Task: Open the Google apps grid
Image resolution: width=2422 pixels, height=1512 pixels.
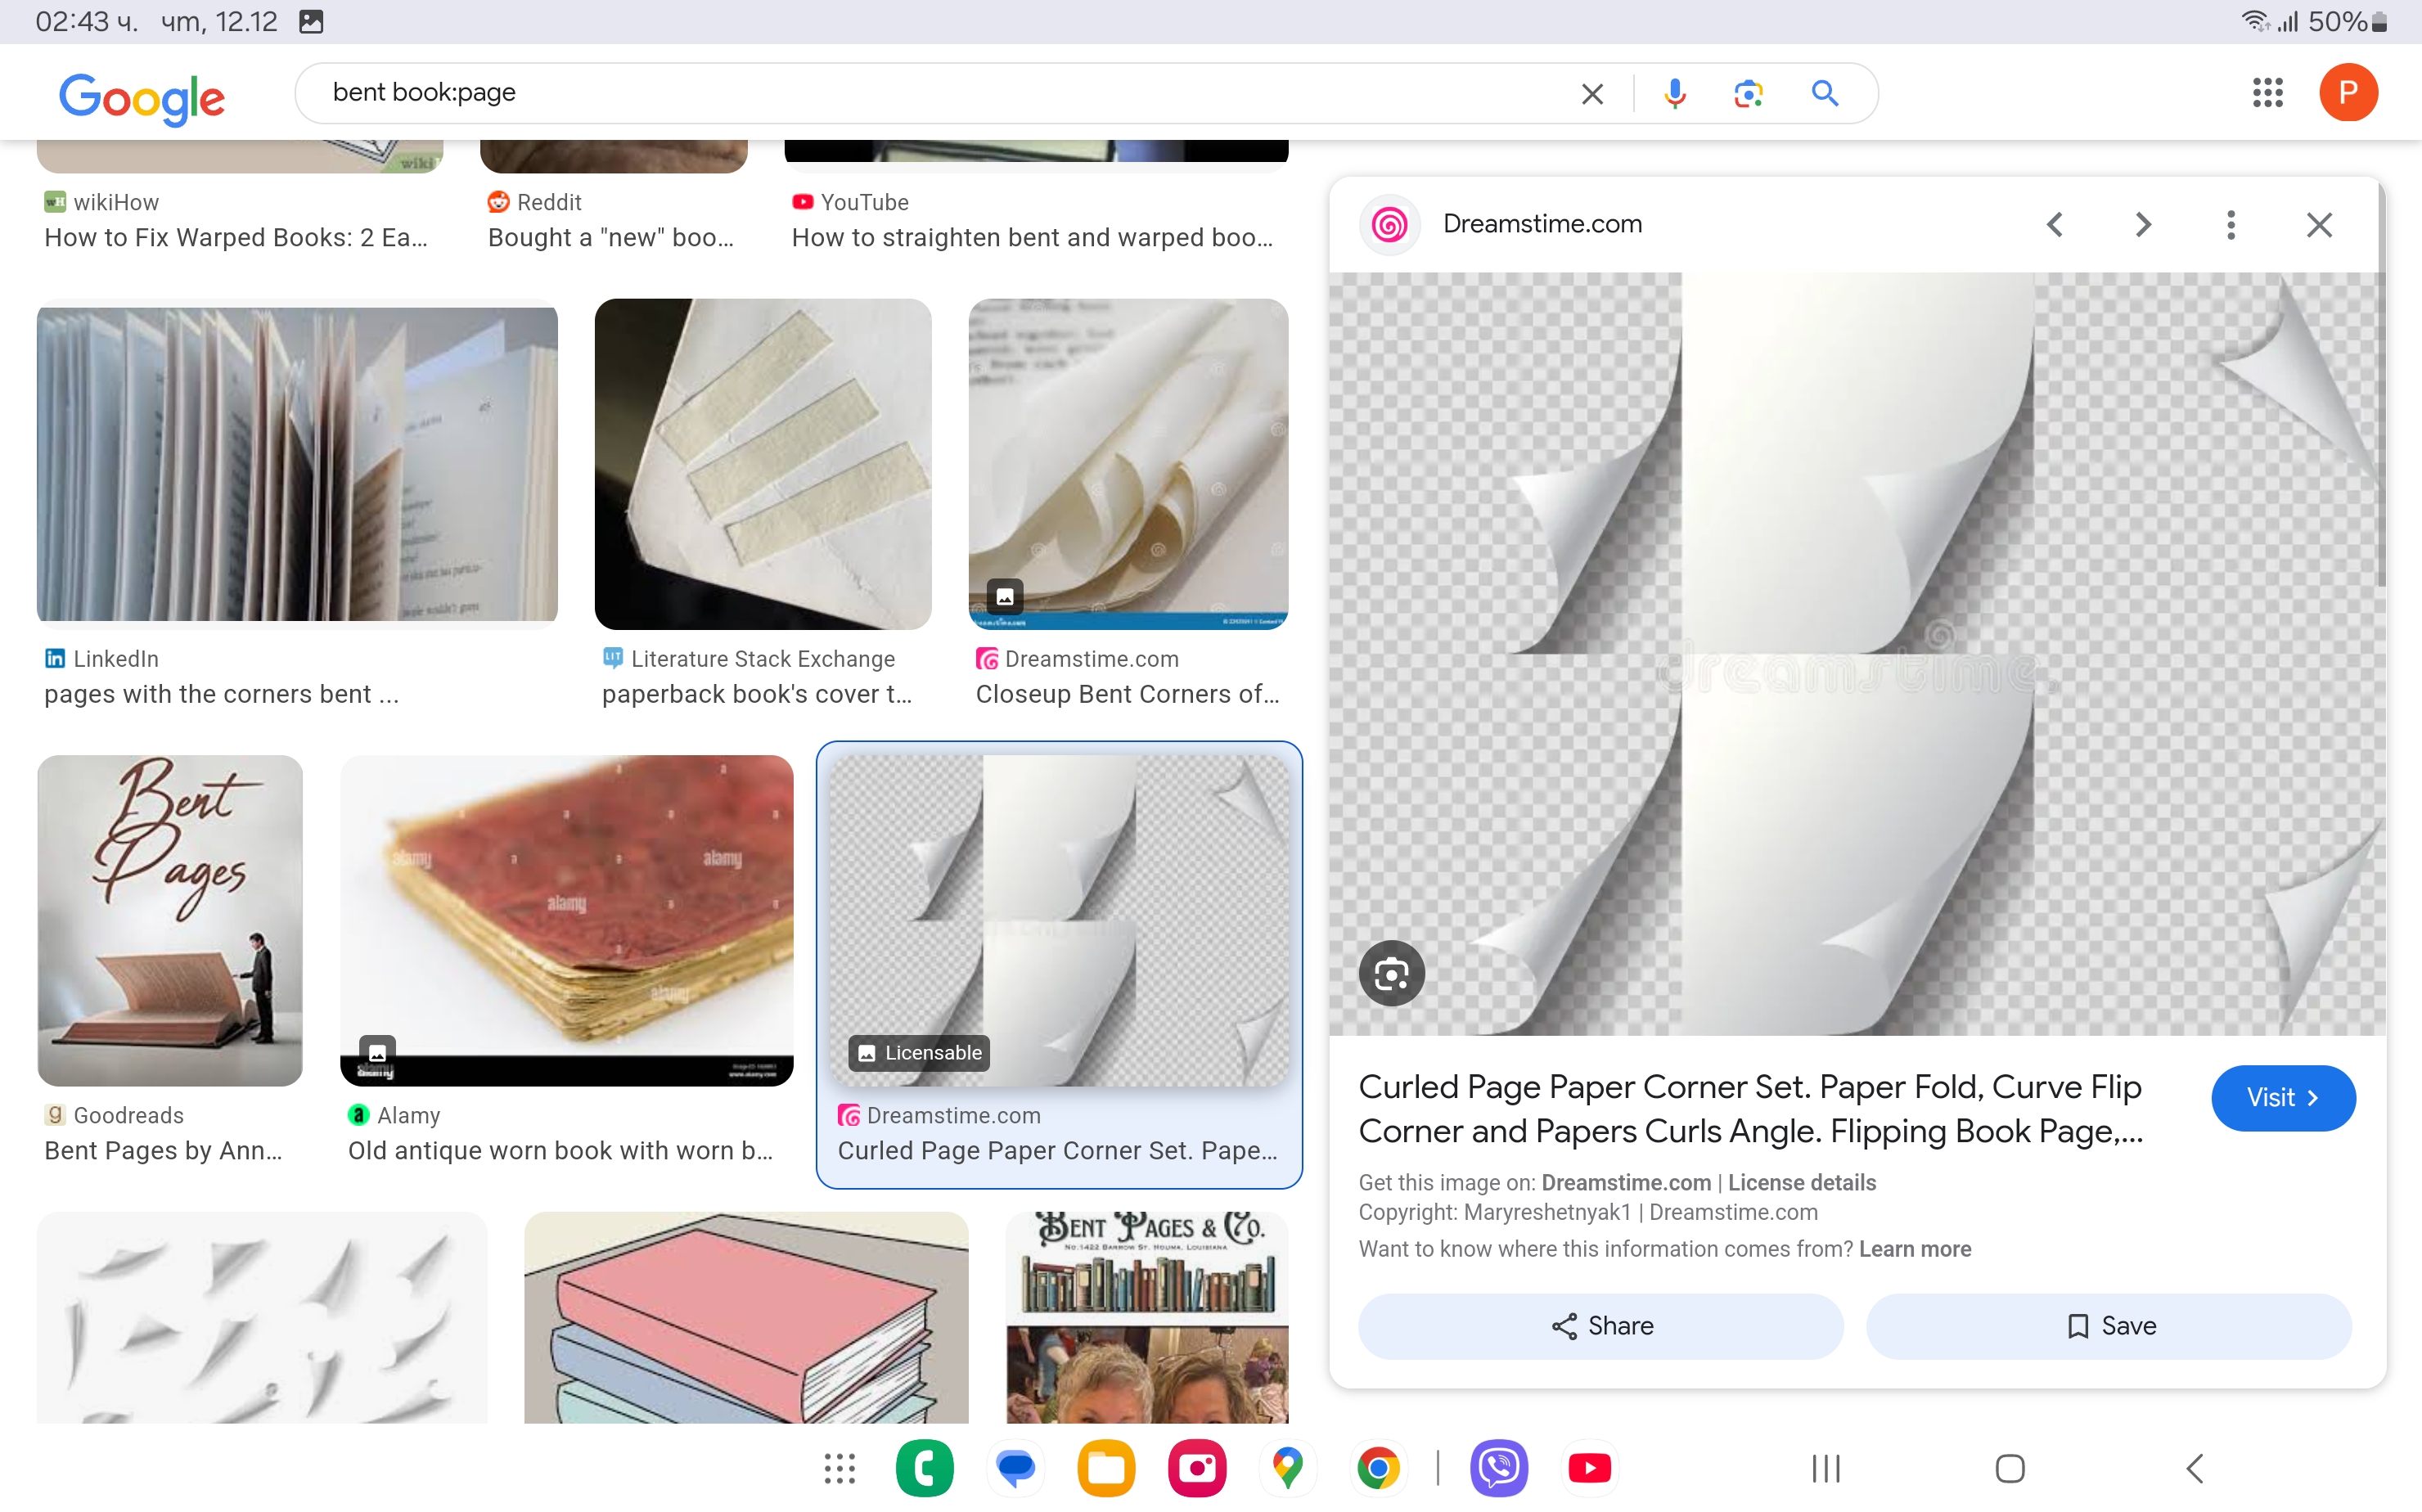Action: click(2267, 93)
